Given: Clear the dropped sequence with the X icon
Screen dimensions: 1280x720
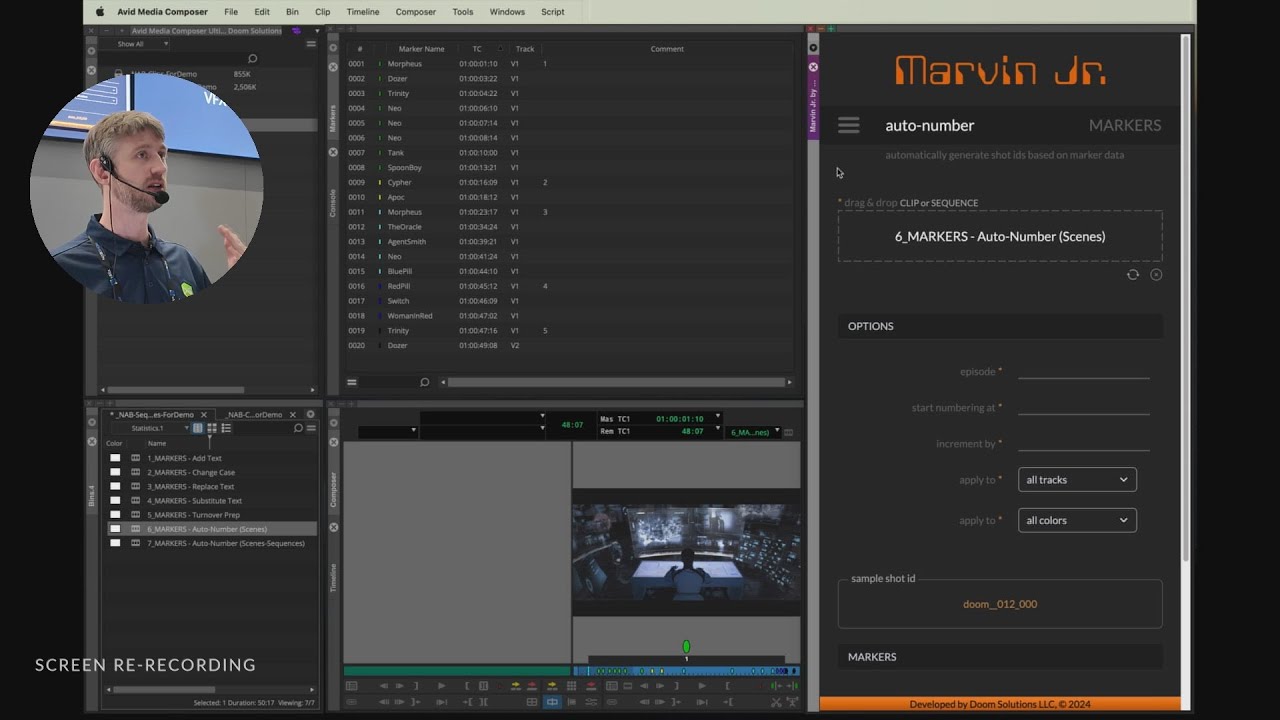Looking at the screenshot, I should pyautogui.click(x=1156, y=275).
